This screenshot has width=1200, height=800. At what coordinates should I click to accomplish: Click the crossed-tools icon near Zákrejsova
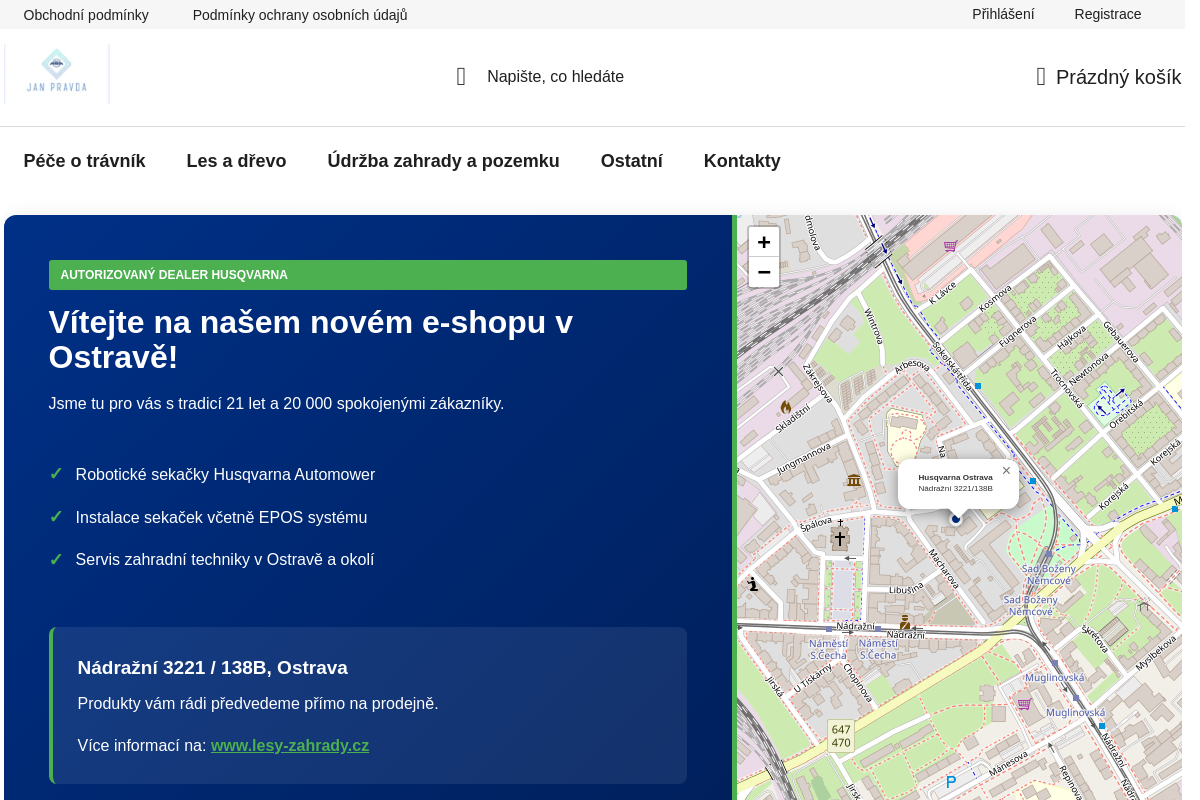(x=778, y=371)
